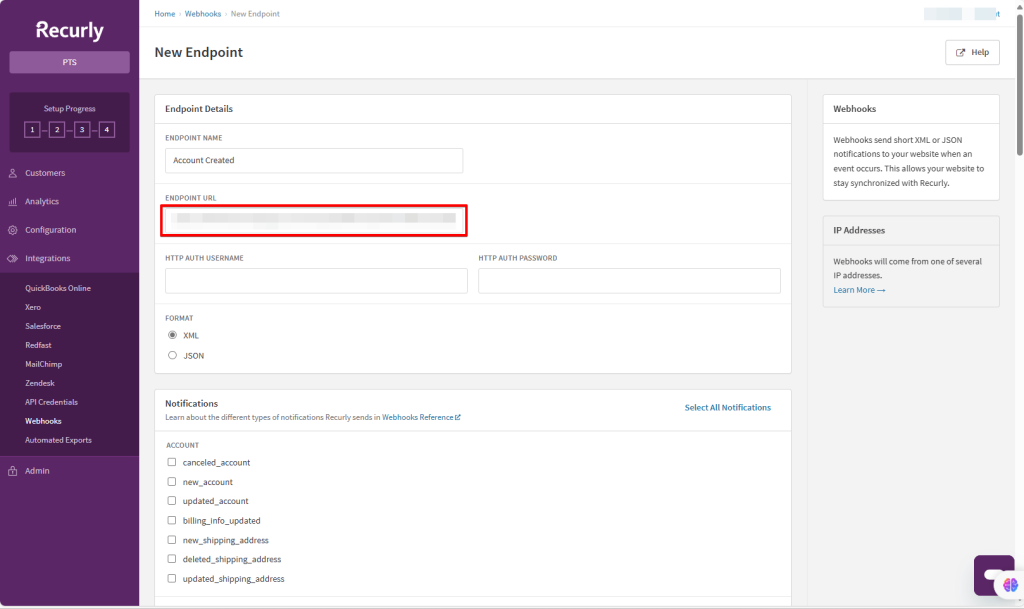This screenshot has width=1024, height=609.
Task: Tick the canceled_account checkbox
Action: [172, 462]
